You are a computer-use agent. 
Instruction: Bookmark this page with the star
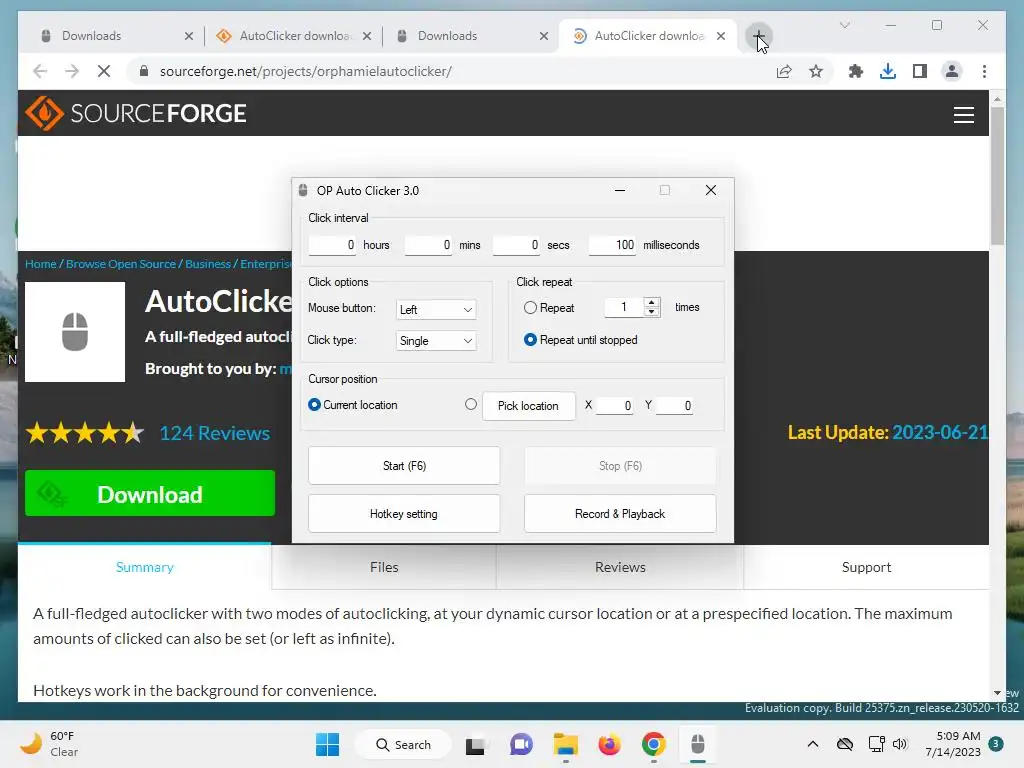pos(816,71)
